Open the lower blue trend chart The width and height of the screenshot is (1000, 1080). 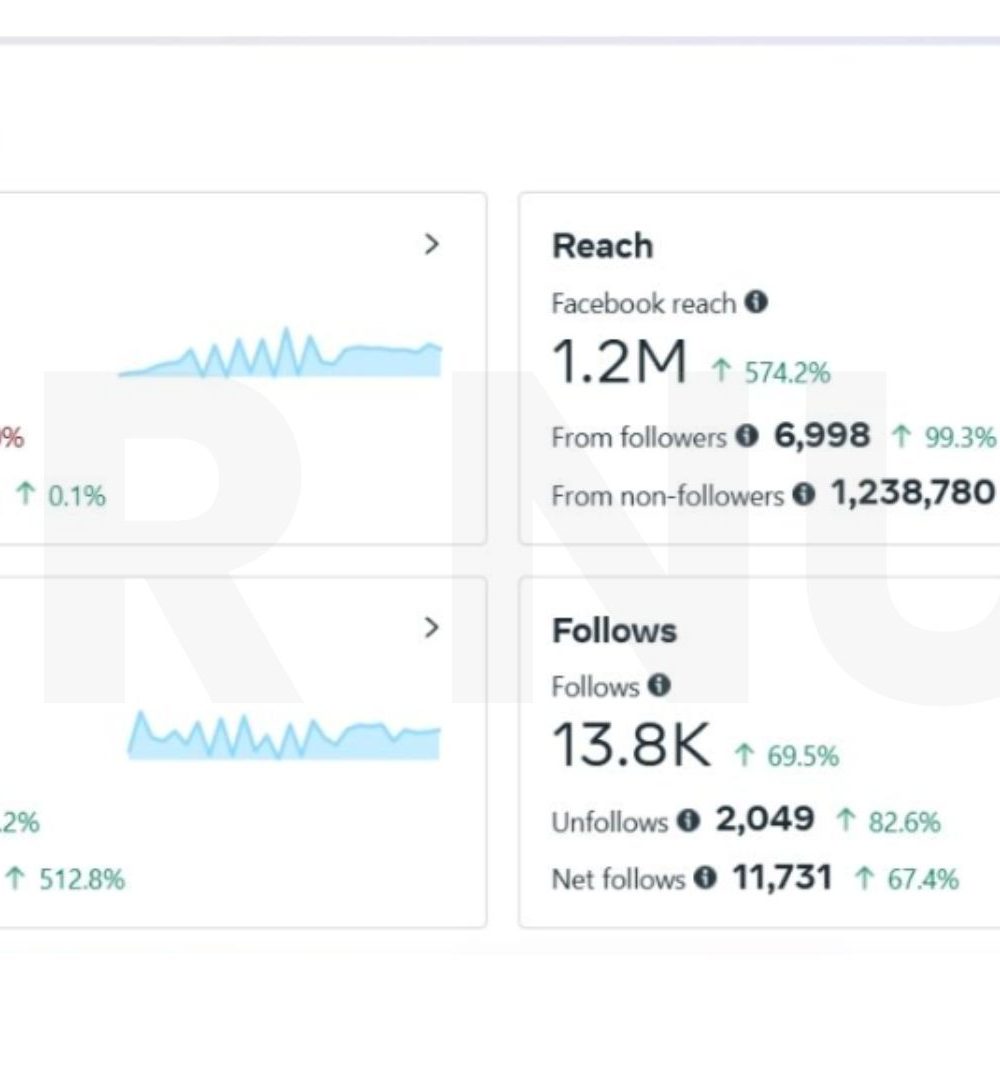[x=284, y=736]
